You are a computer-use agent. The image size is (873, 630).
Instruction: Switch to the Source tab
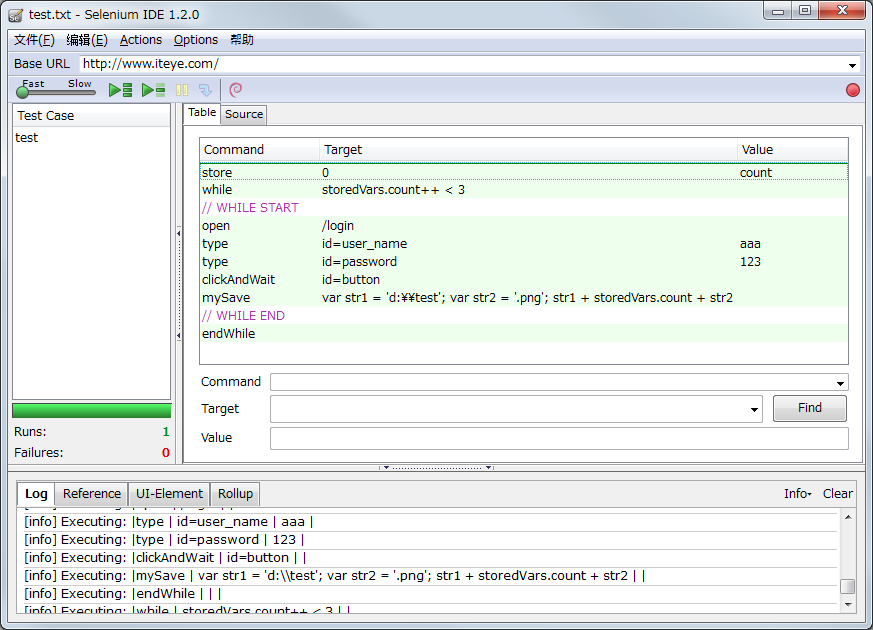[x=244, y=114]
